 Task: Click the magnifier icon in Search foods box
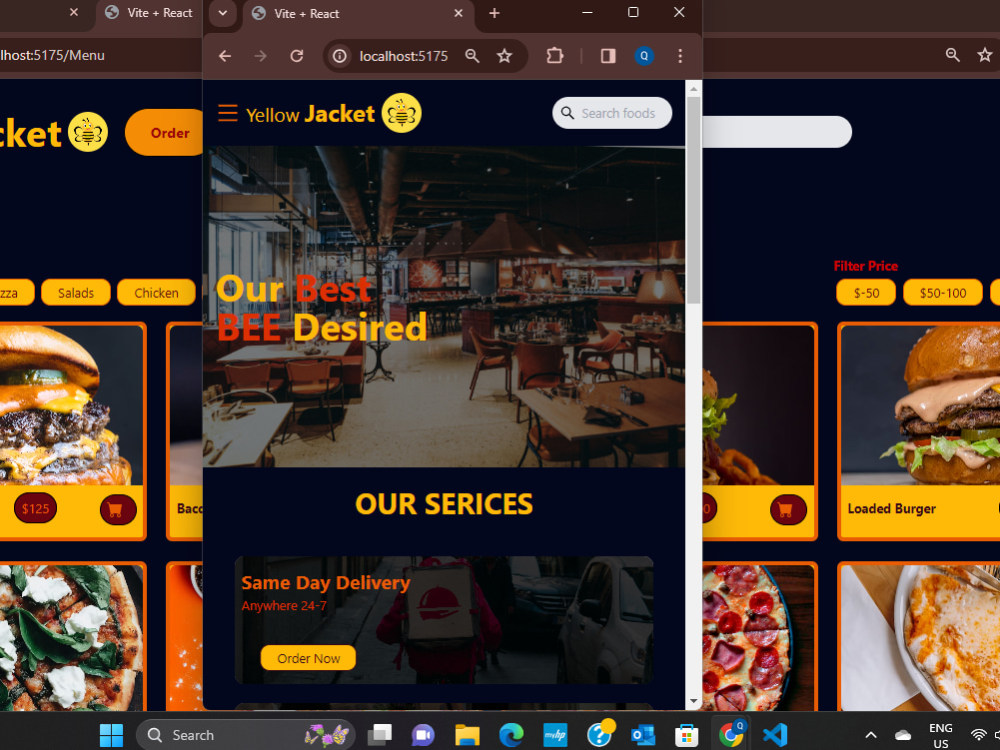click(567, 113)
